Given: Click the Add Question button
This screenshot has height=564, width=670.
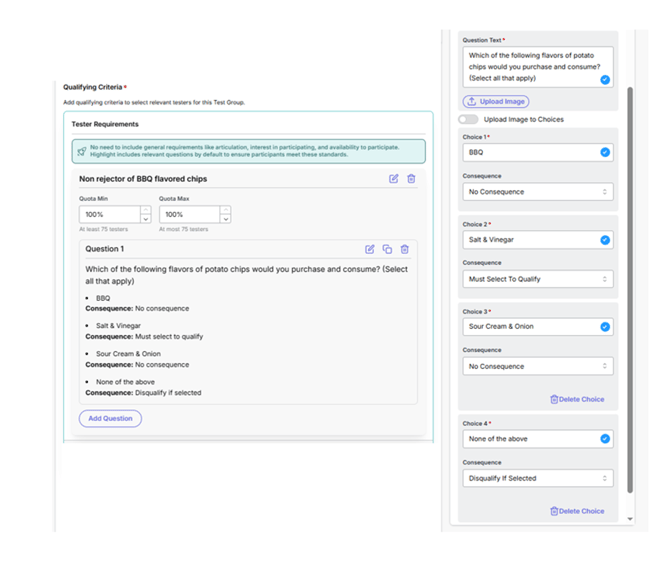Looking at the screenshot, I should click(x=110, y=418).
